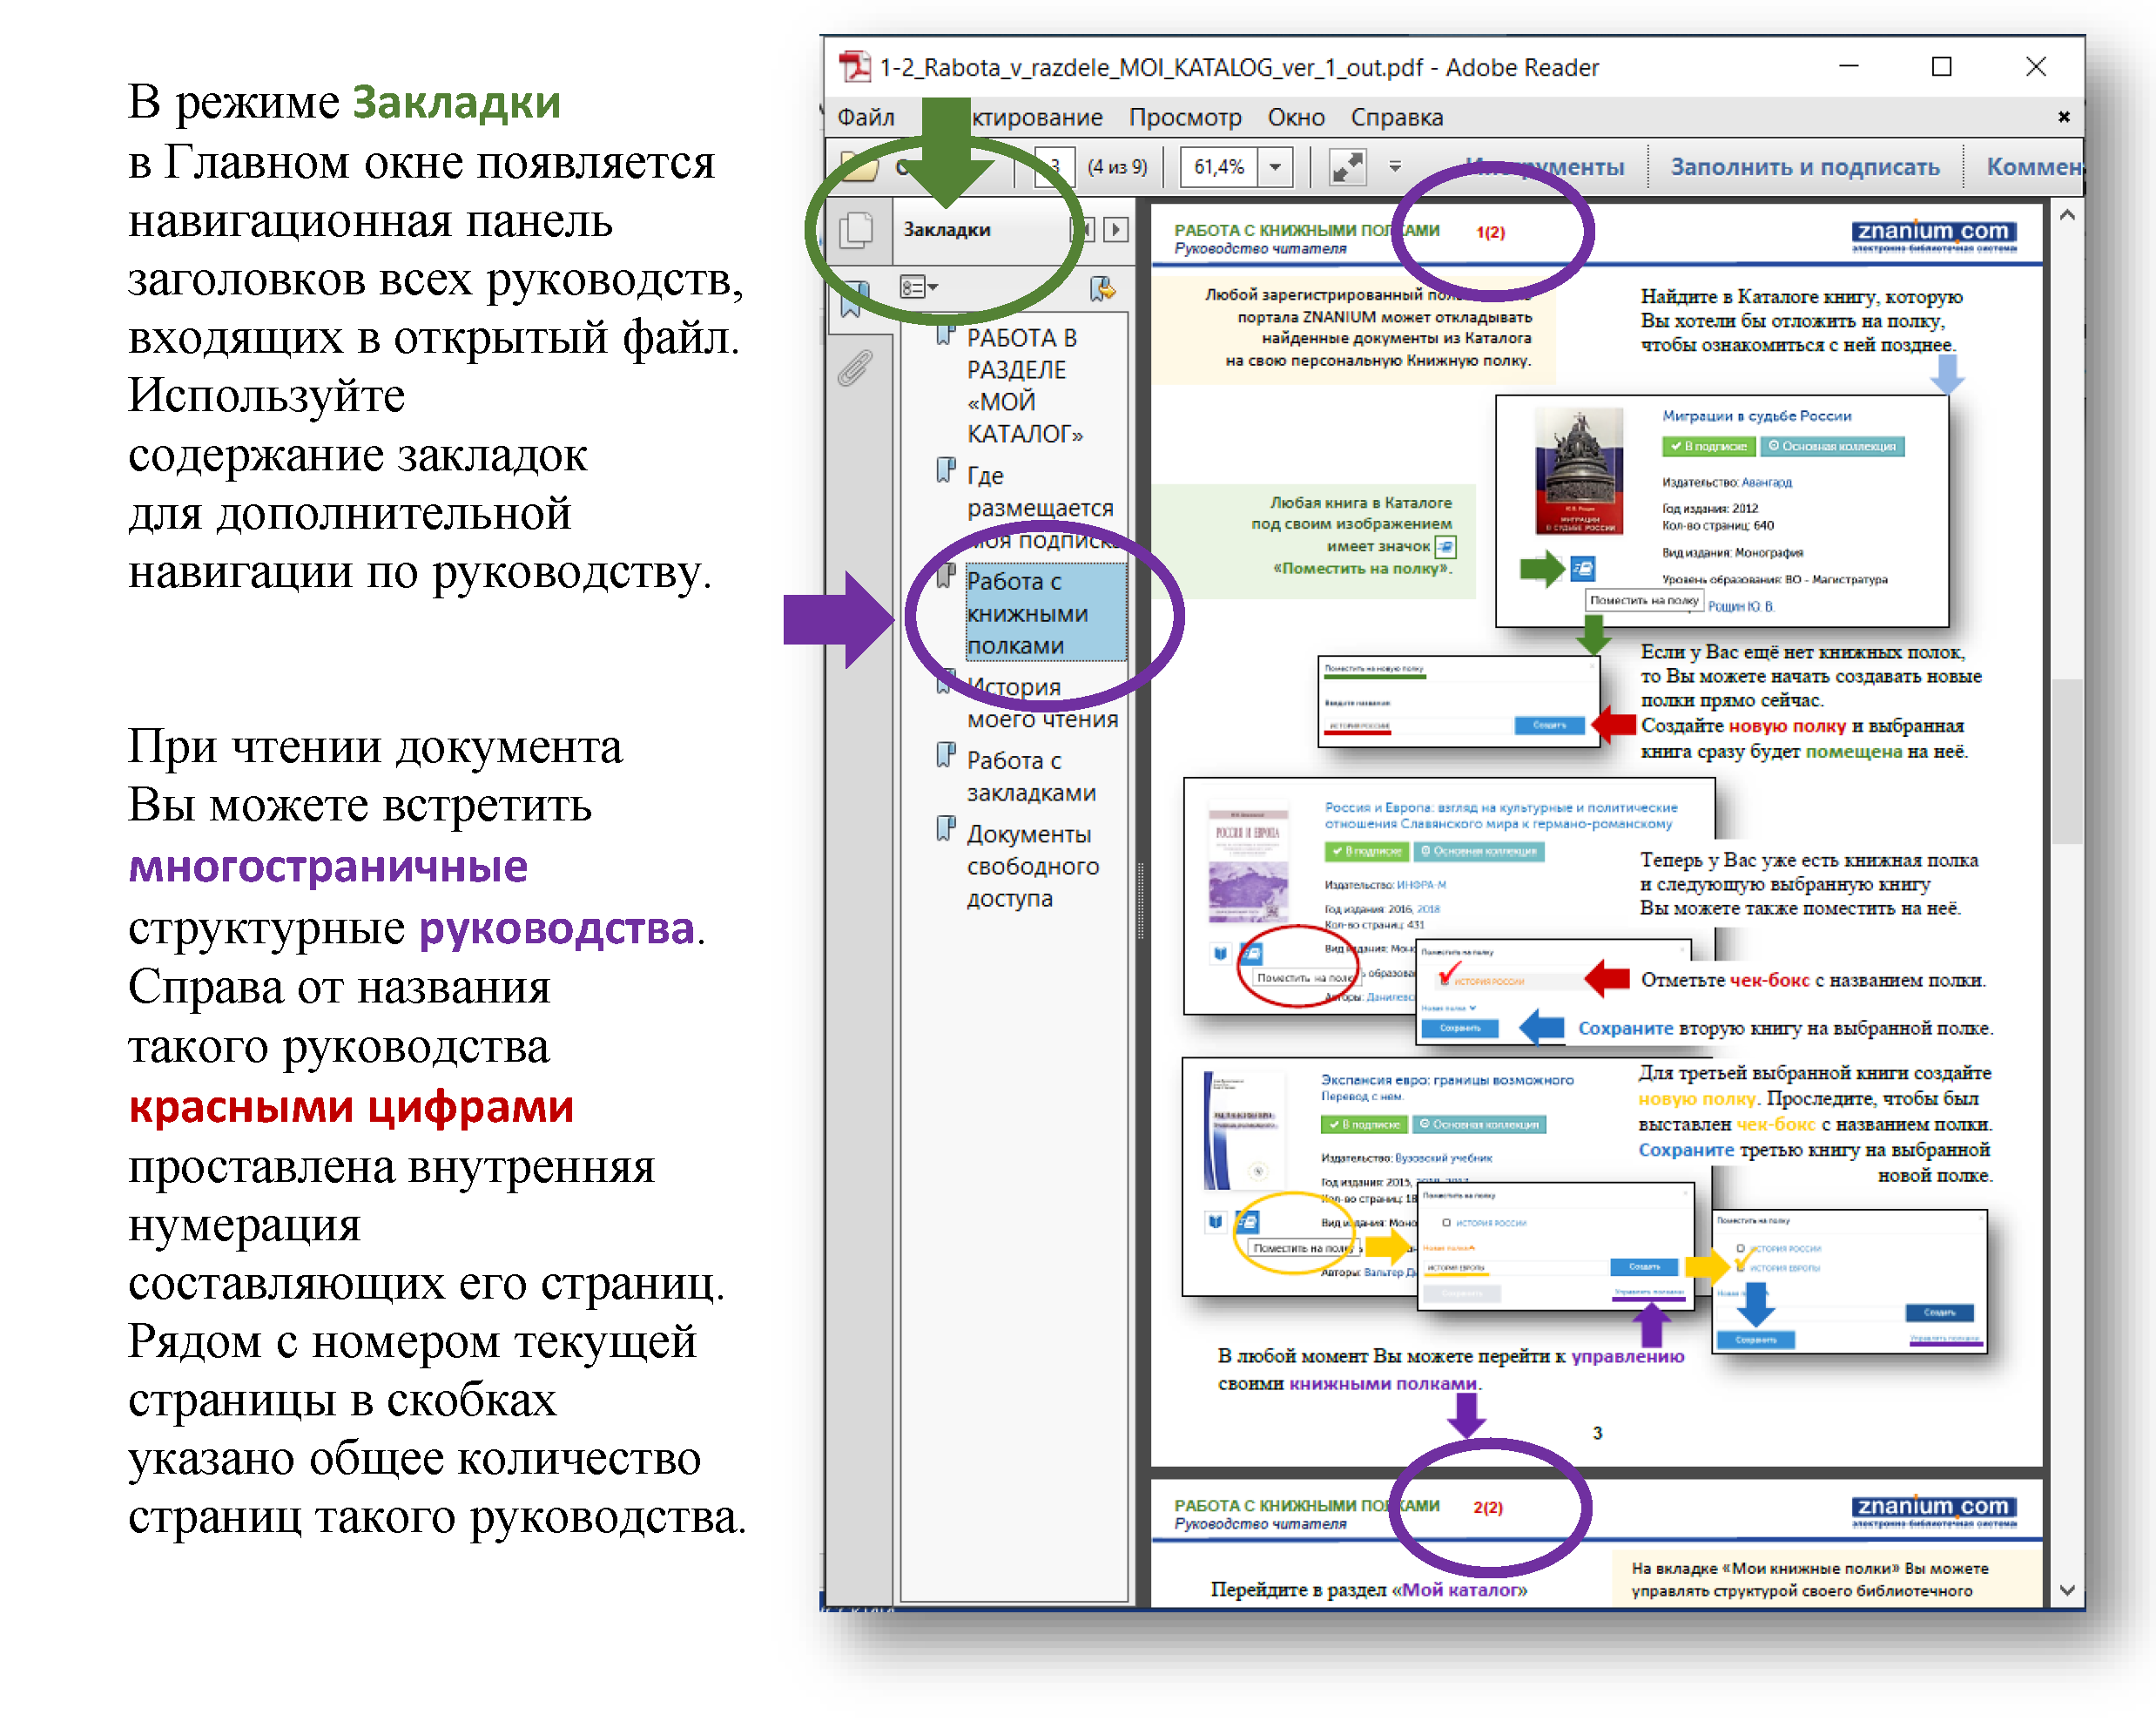Open the bookmarks options list dropdown

tap(918, 288)
